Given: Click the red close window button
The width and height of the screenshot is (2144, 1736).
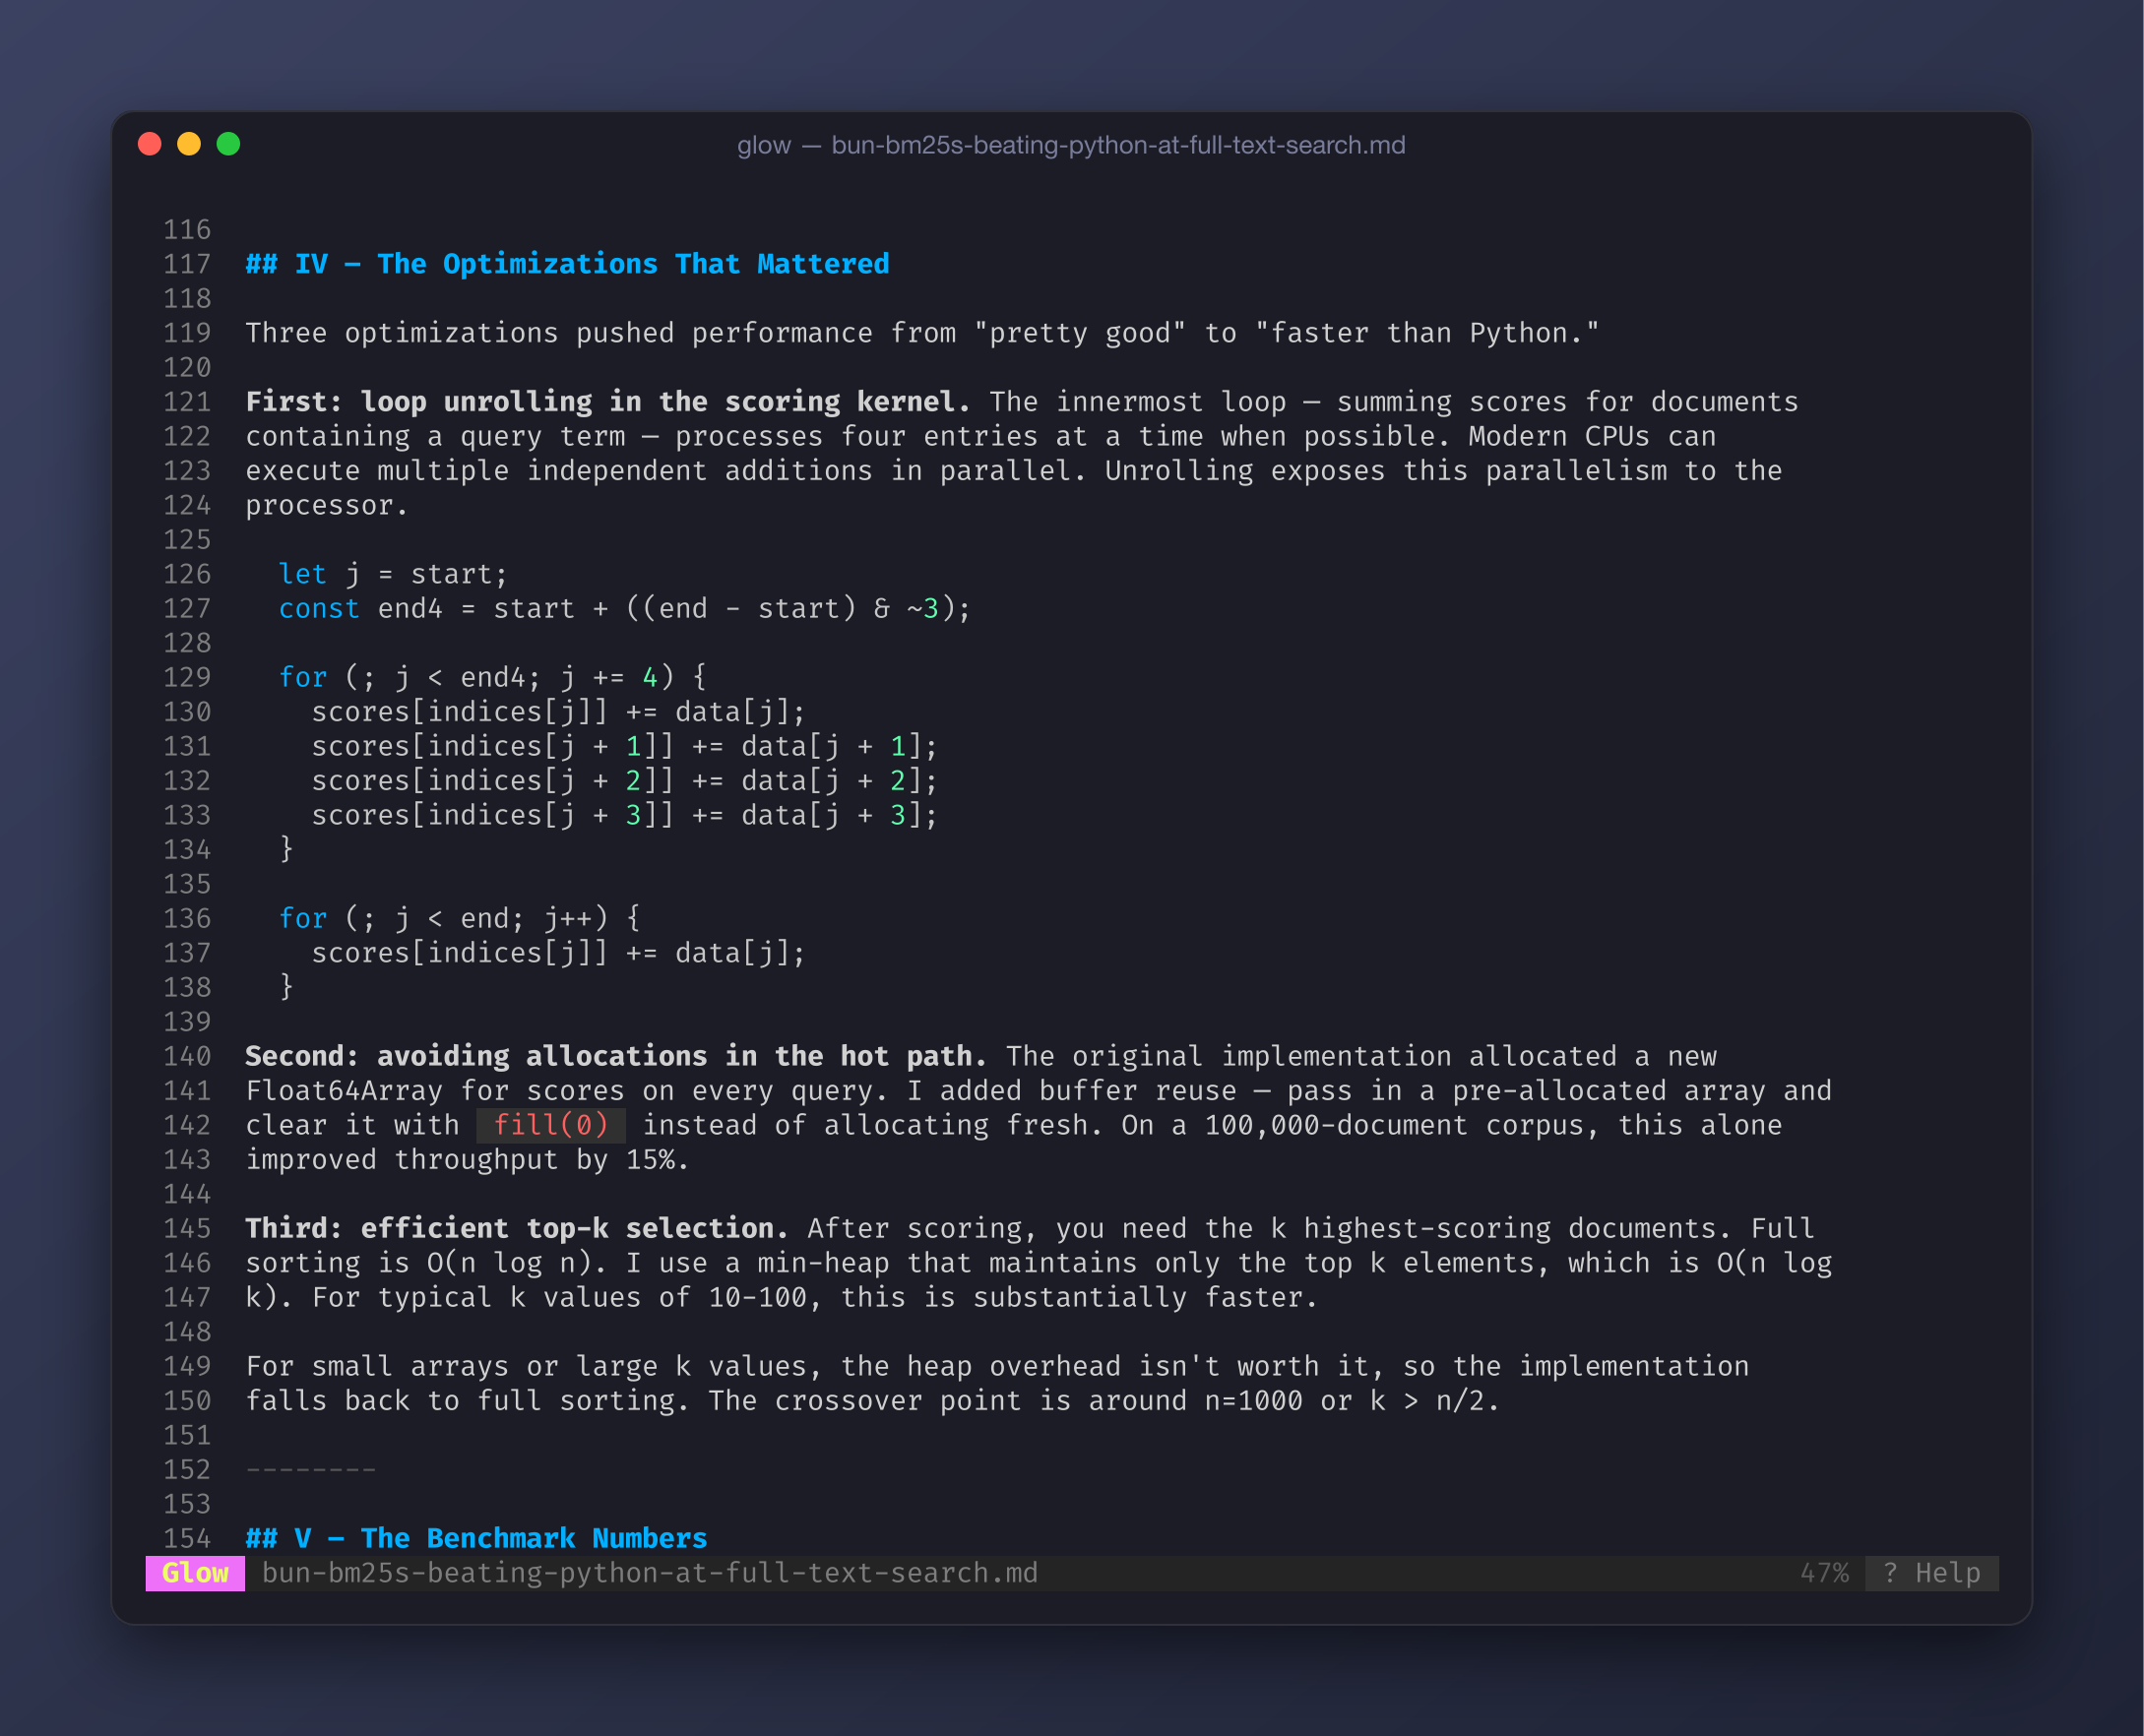Looking at the screenshot, I should (150, 144).
